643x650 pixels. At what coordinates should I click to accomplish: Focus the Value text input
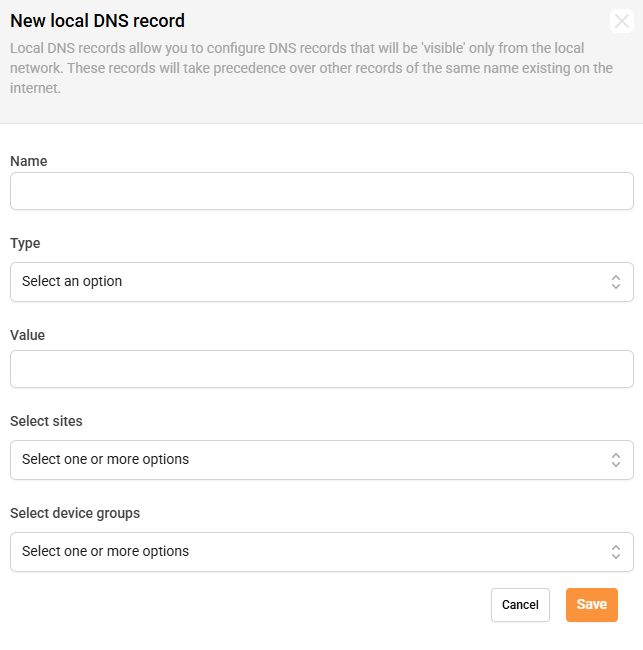(321, 369)
